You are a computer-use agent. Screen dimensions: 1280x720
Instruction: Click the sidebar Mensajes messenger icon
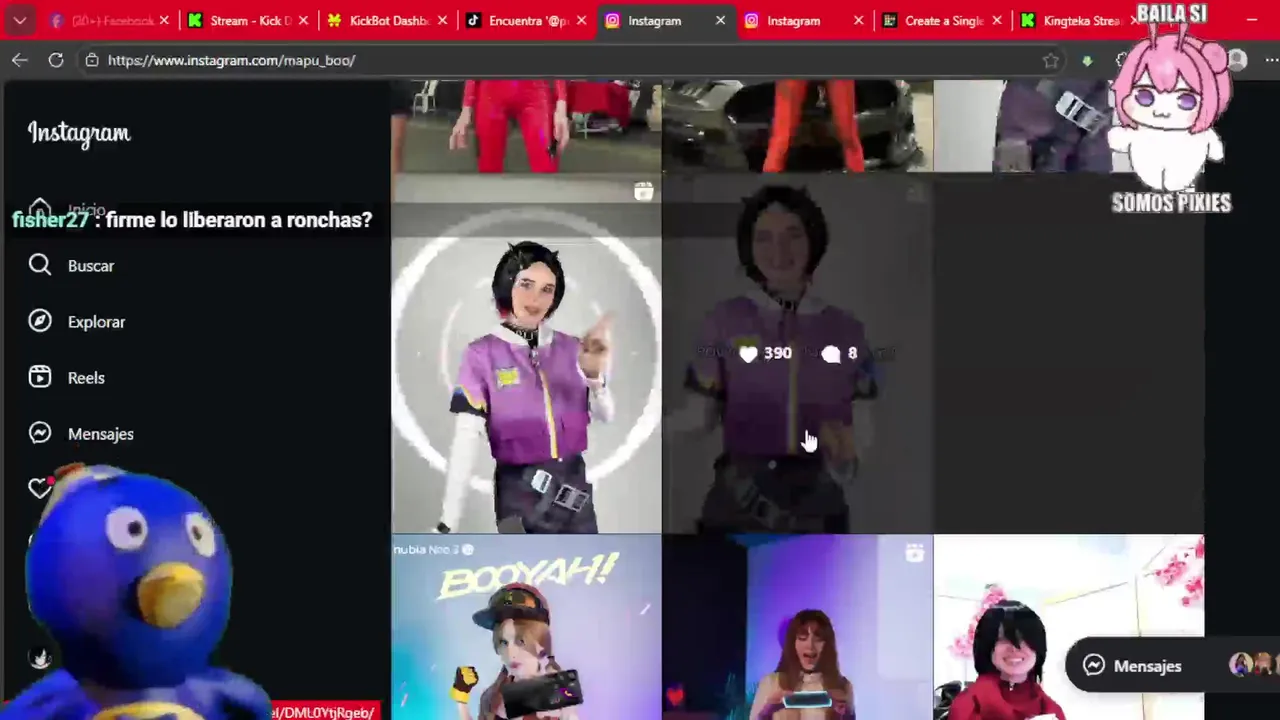pos(40,433)
